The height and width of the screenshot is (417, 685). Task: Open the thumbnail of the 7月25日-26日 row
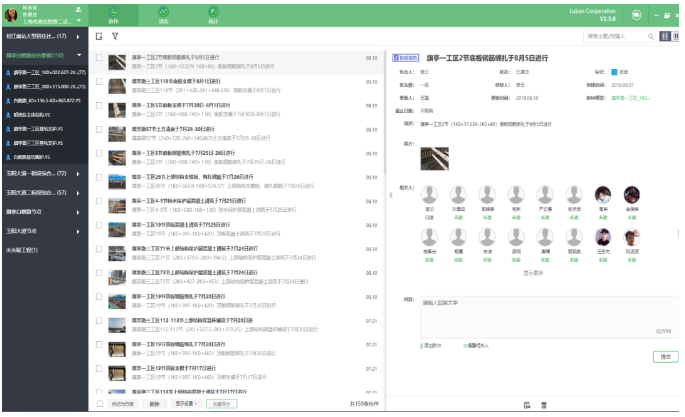[117, 158]
